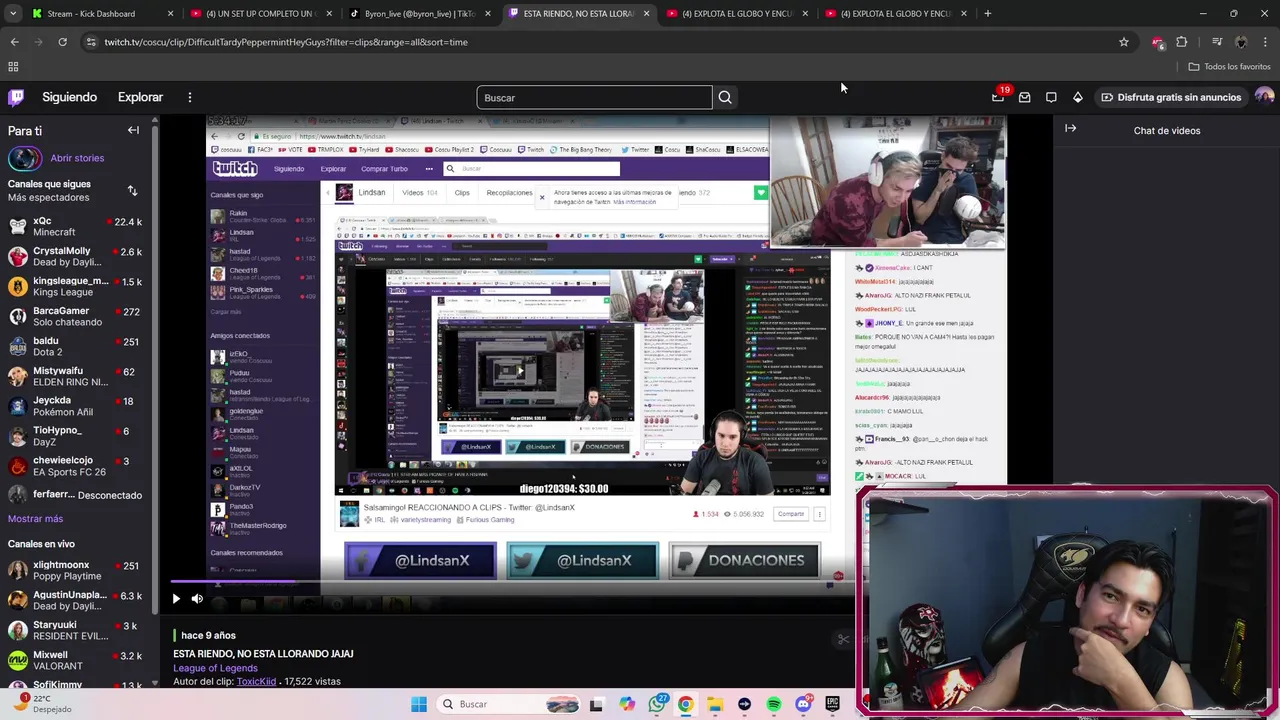Open the Chrome extensions puzzle icon

(x=1182, y=42)
